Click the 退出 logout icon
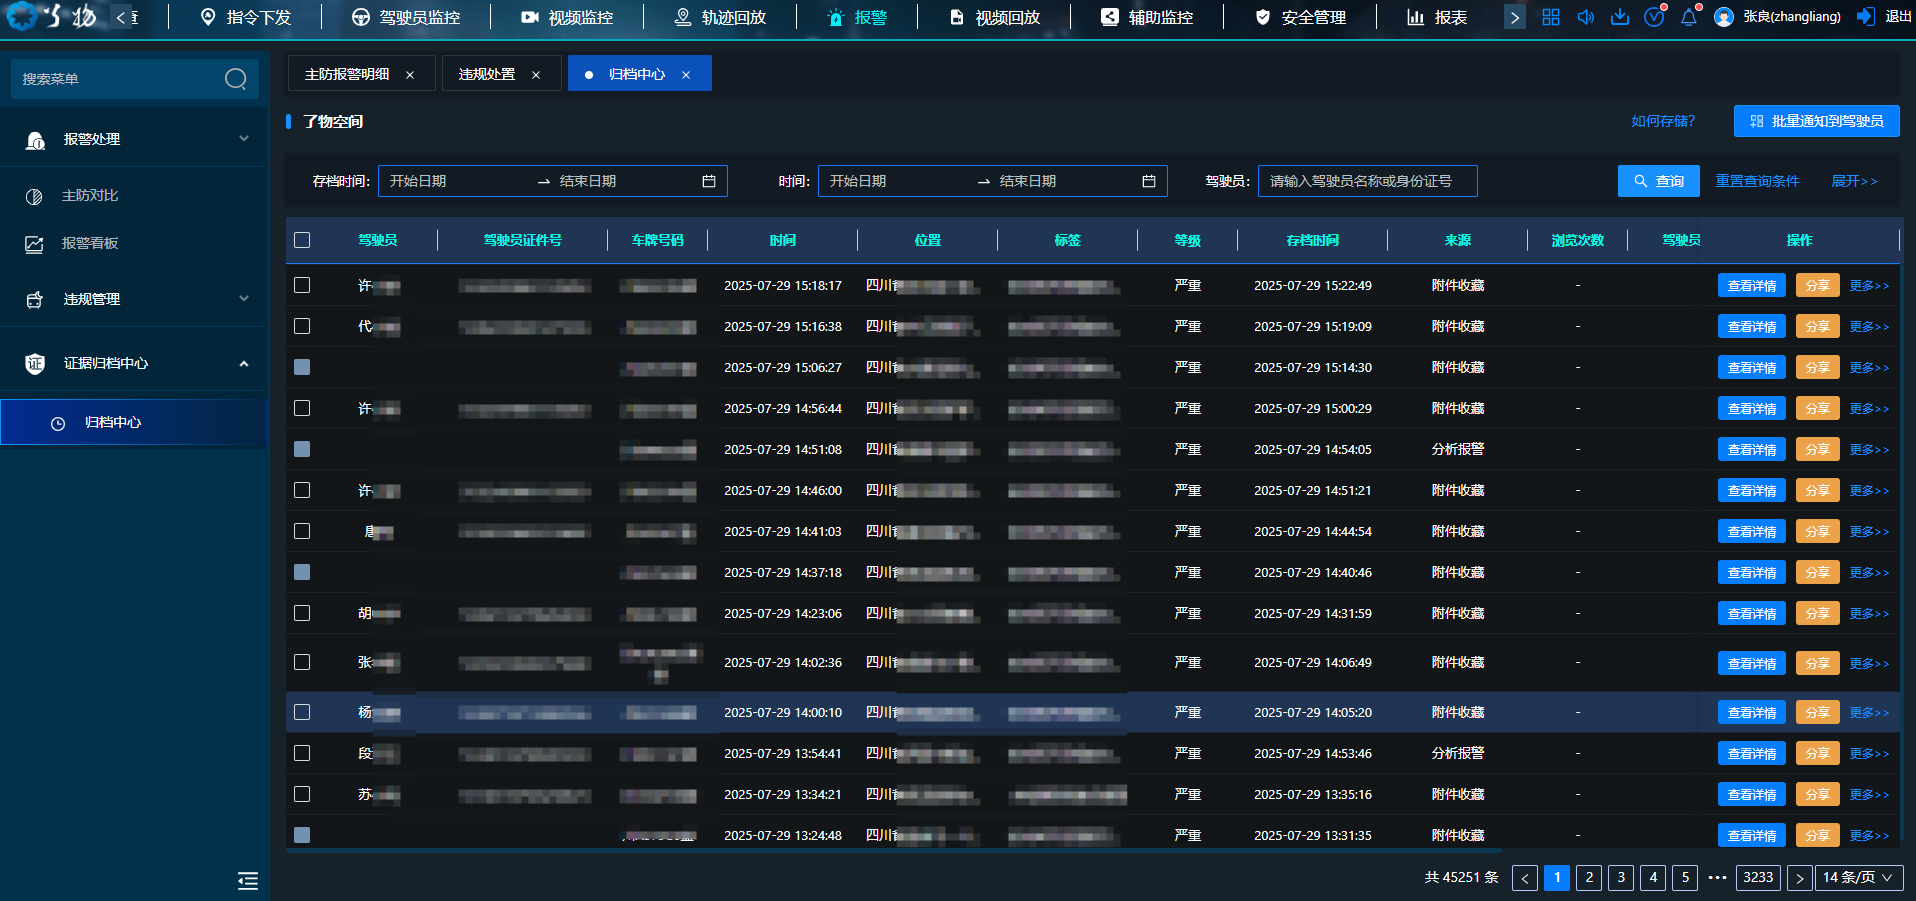1916x901 pixels. tap(1866, 17)
